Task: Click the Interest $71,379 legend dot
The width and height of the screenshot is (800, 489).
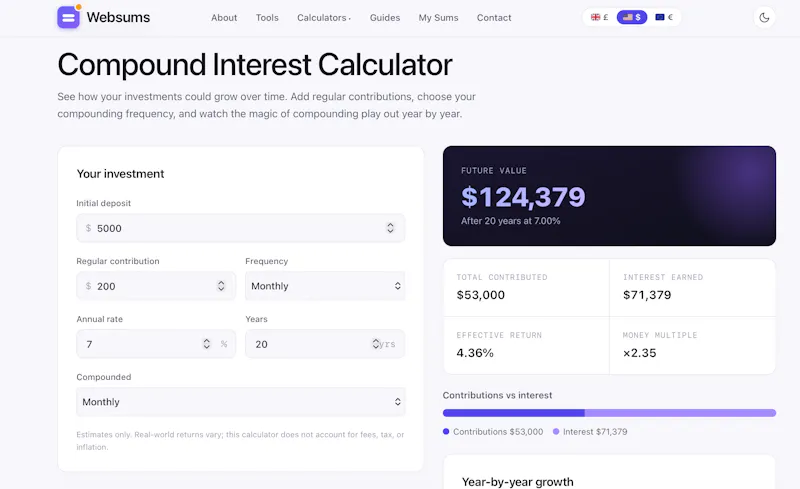Action: (556, 431)
